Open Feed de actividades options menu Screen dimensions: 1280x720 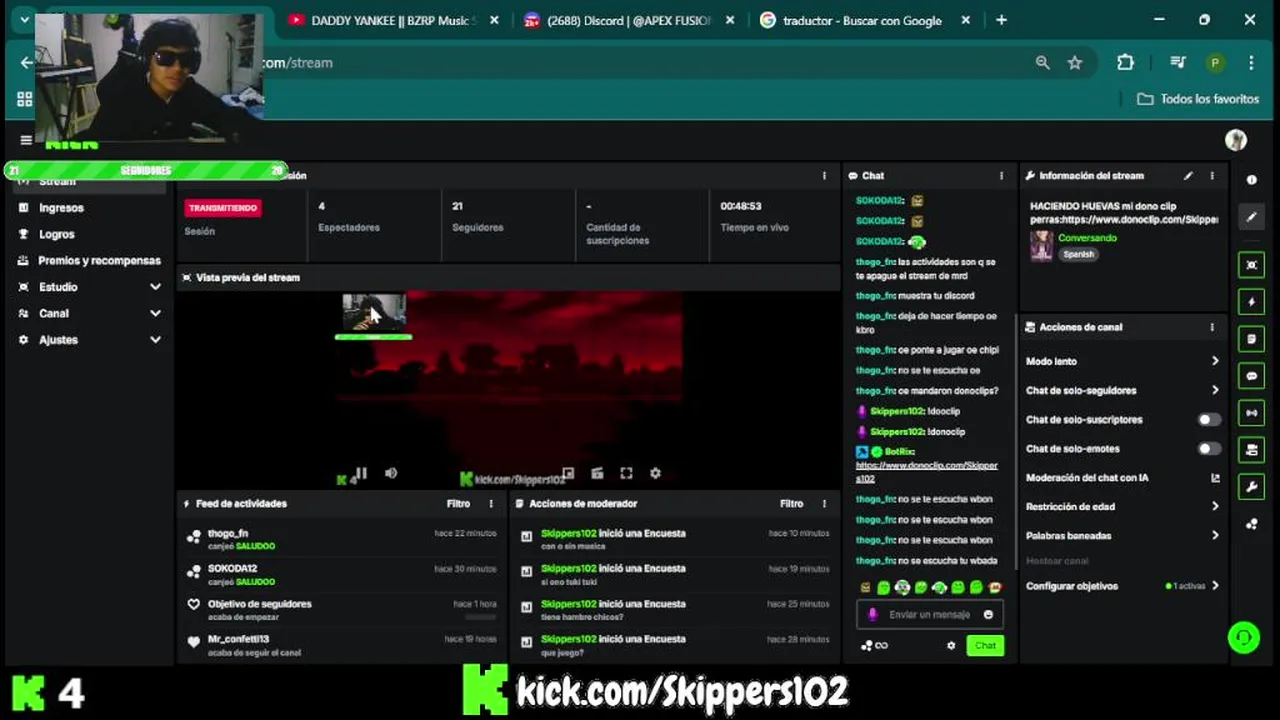(491, 504)
